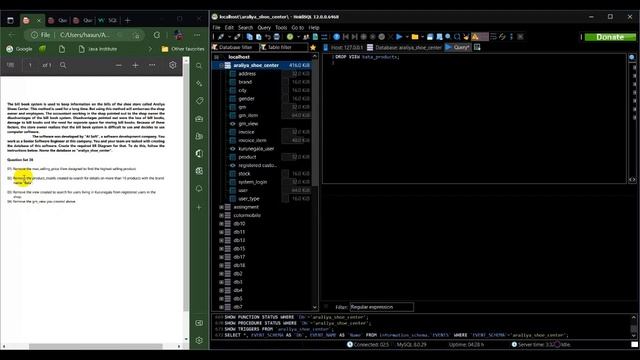Click the Table filter input field
The height and width of the screenshot is (360, 640).
click(283, 47)
